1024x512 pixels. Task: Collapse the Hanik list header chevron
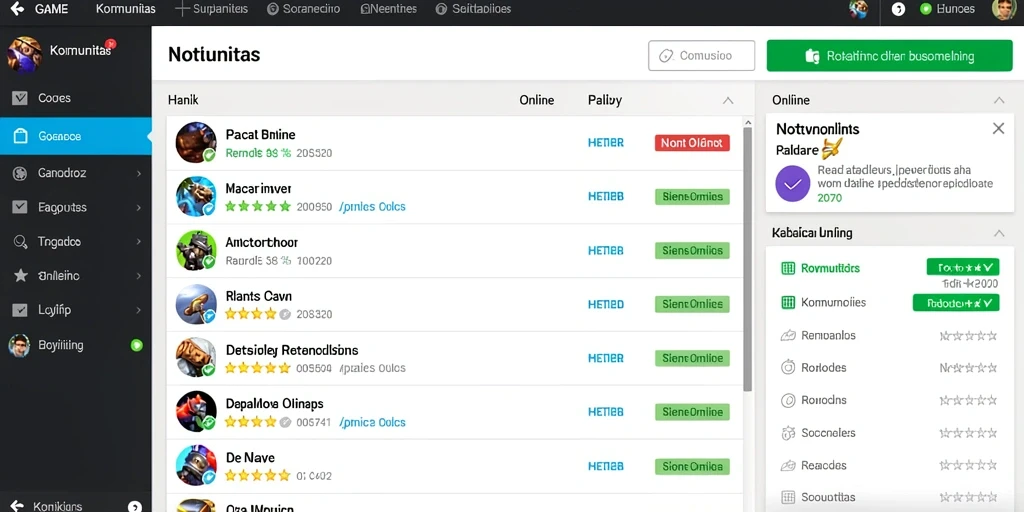pos(728,101)
